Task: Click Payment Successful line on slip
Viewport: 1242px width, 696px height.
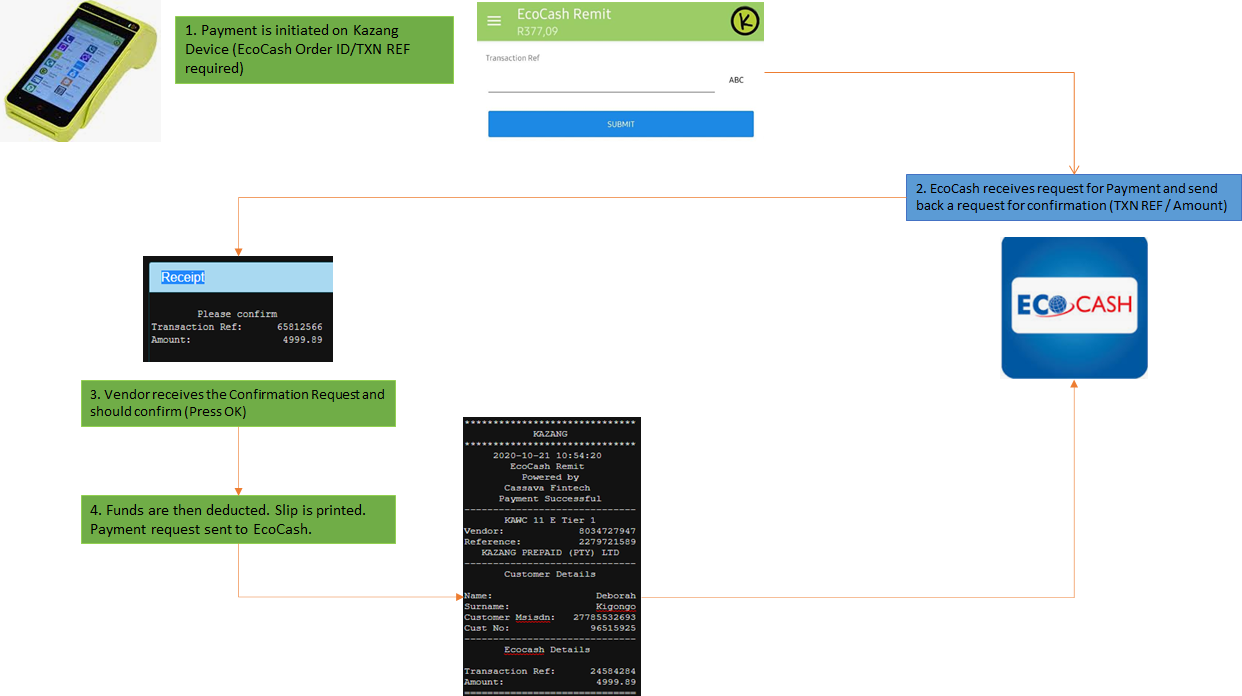Action: pos(550,498)
